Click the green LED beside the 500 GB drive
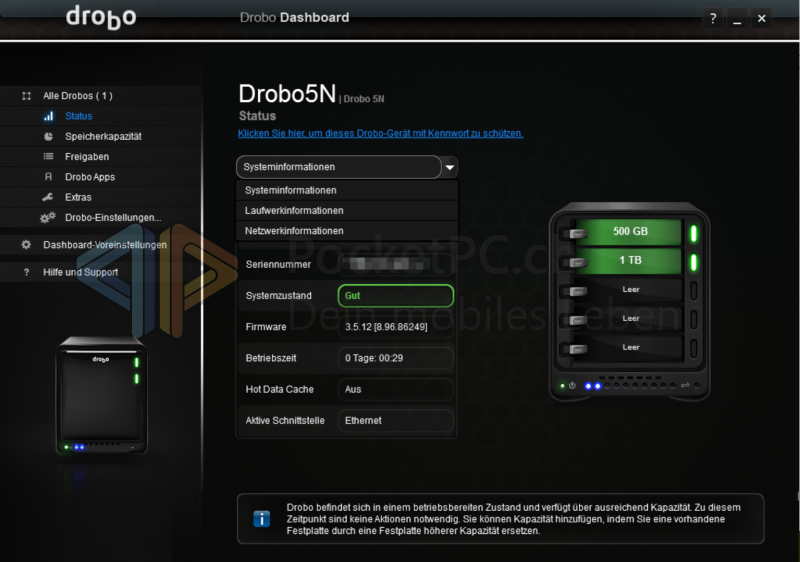This screenshot has height=562, width=800. tap(694, 234)
